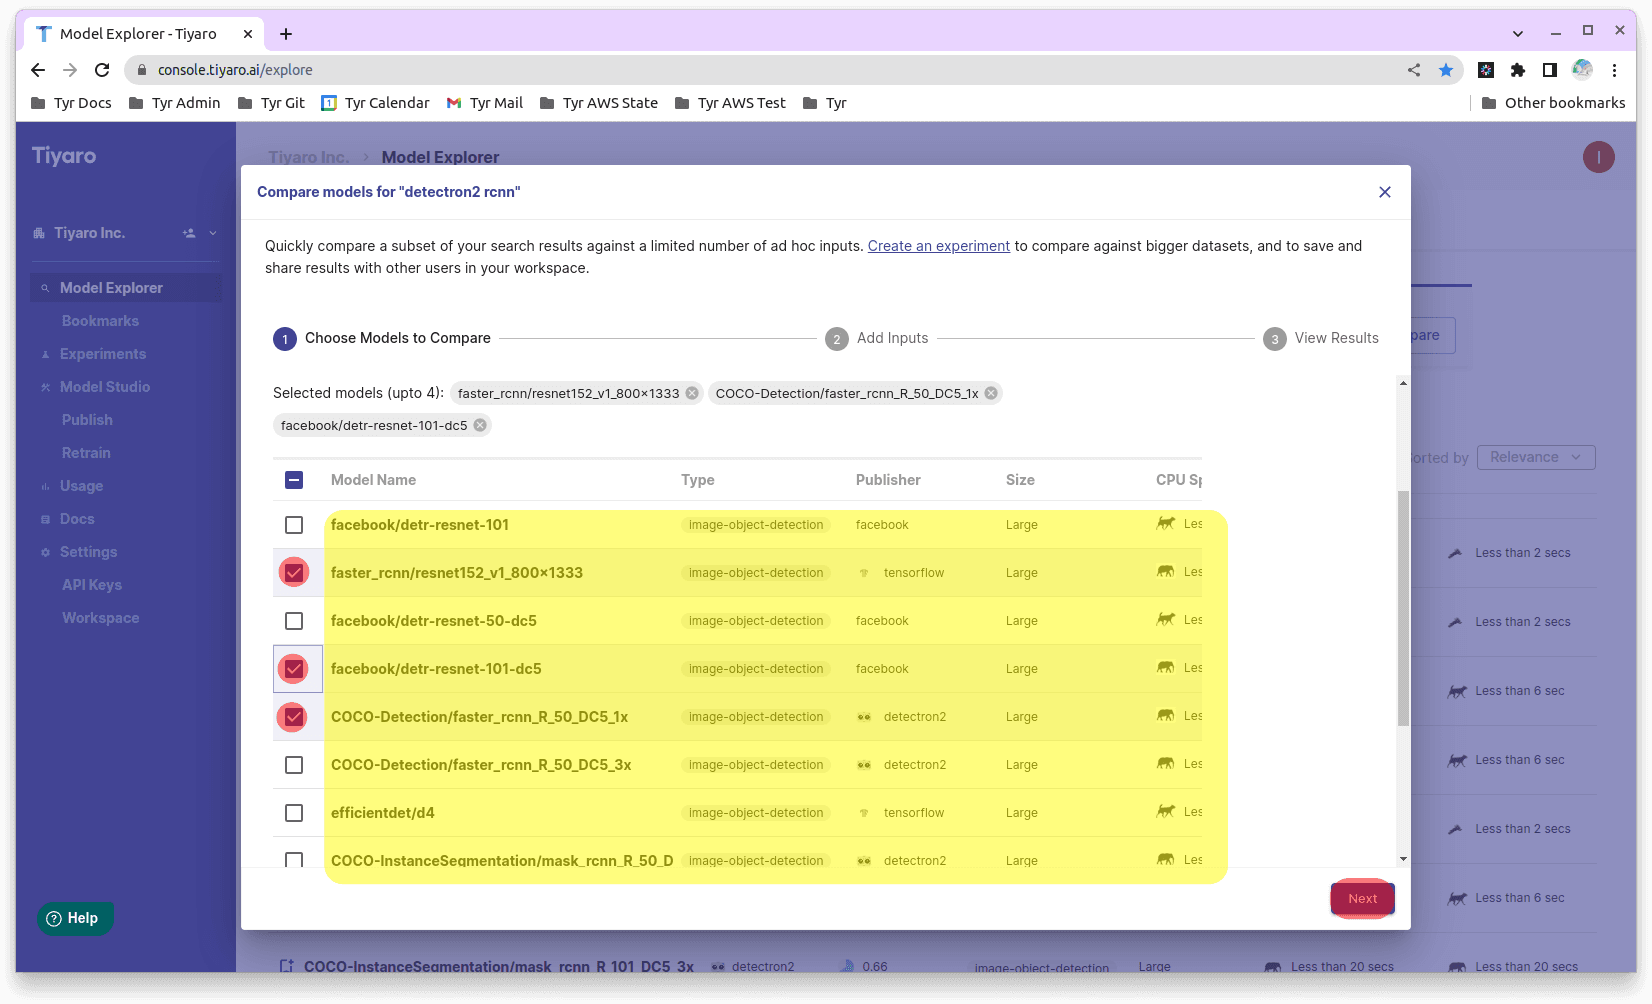Click image-object-detection tag in efficientdet/d4 row

pyautogui.click(x=756, y=813)
